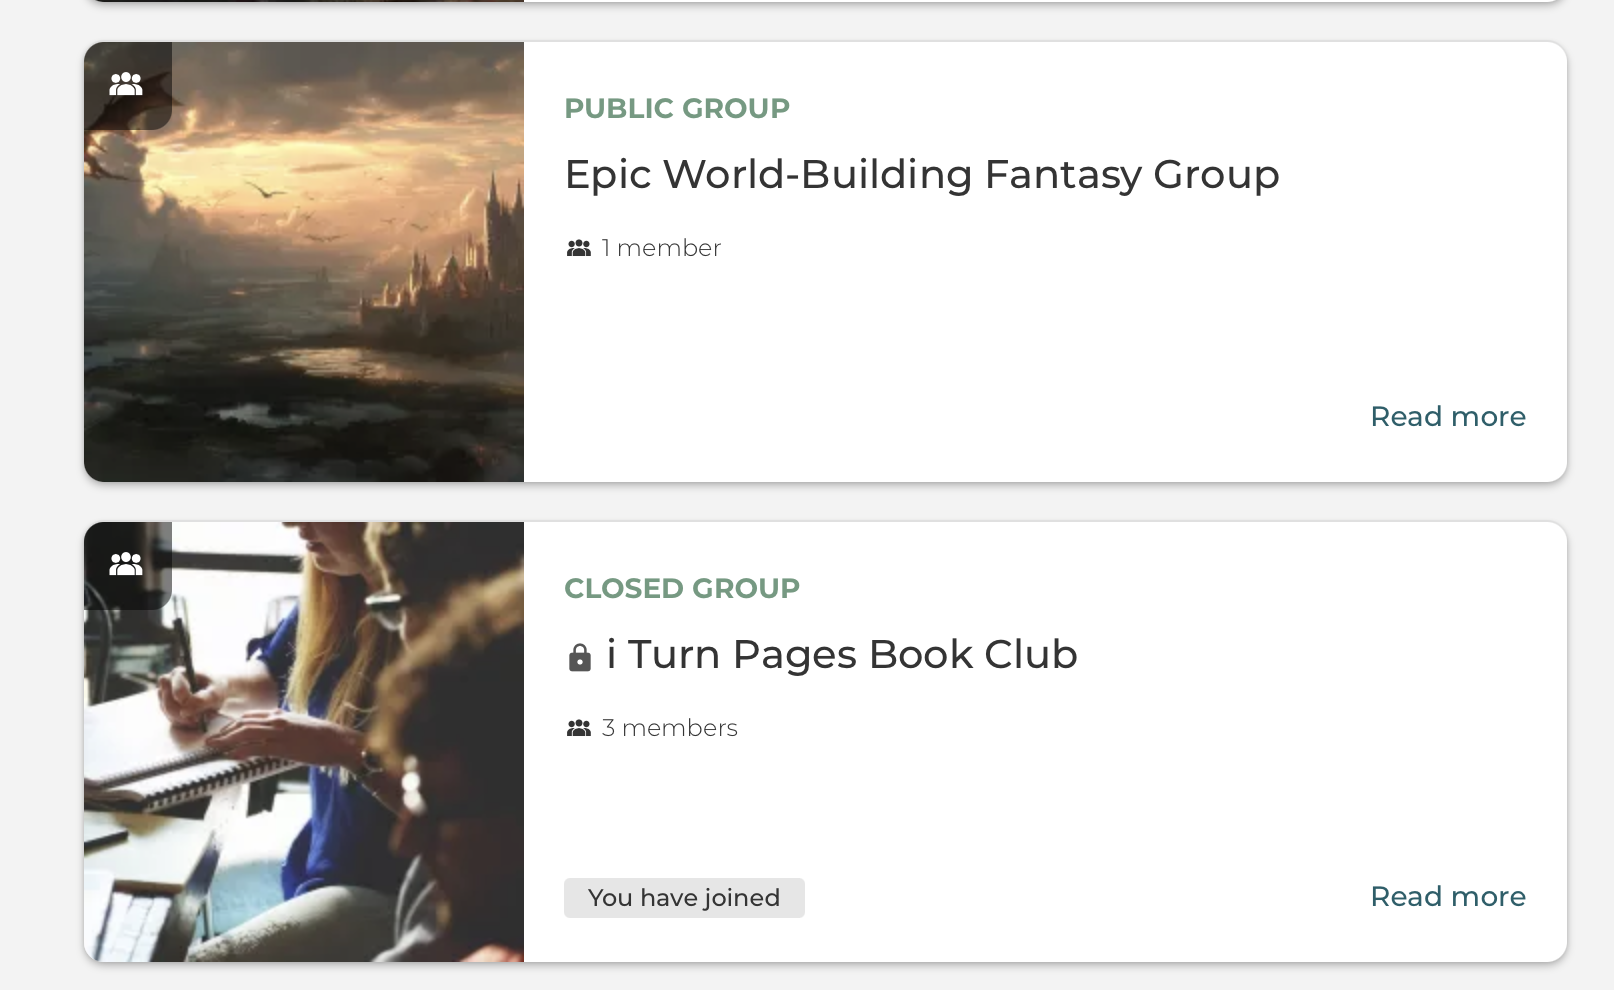Read more about Epic World-Building Fantasy Group
The image size is (1614, 990).
[x=1448, y=416]
